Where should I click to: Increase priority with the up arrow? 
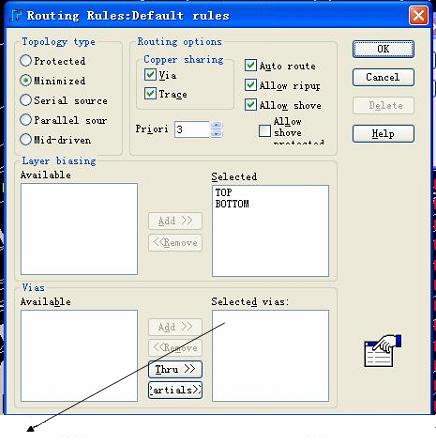pyautogui.click(x=217, y=125)
